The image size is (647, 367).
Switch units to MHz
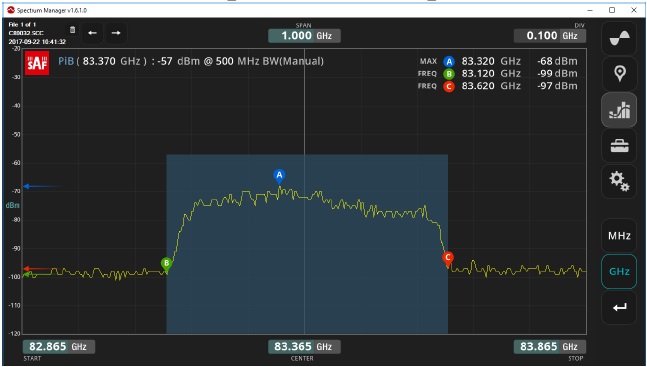pyautogui.click(x=619, y=236)
